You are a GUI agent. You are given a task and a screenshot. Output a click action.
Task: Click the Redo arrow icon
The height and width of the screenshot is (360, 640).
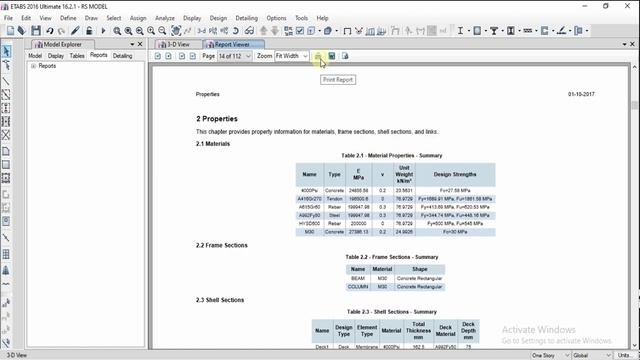coord(61,31)
